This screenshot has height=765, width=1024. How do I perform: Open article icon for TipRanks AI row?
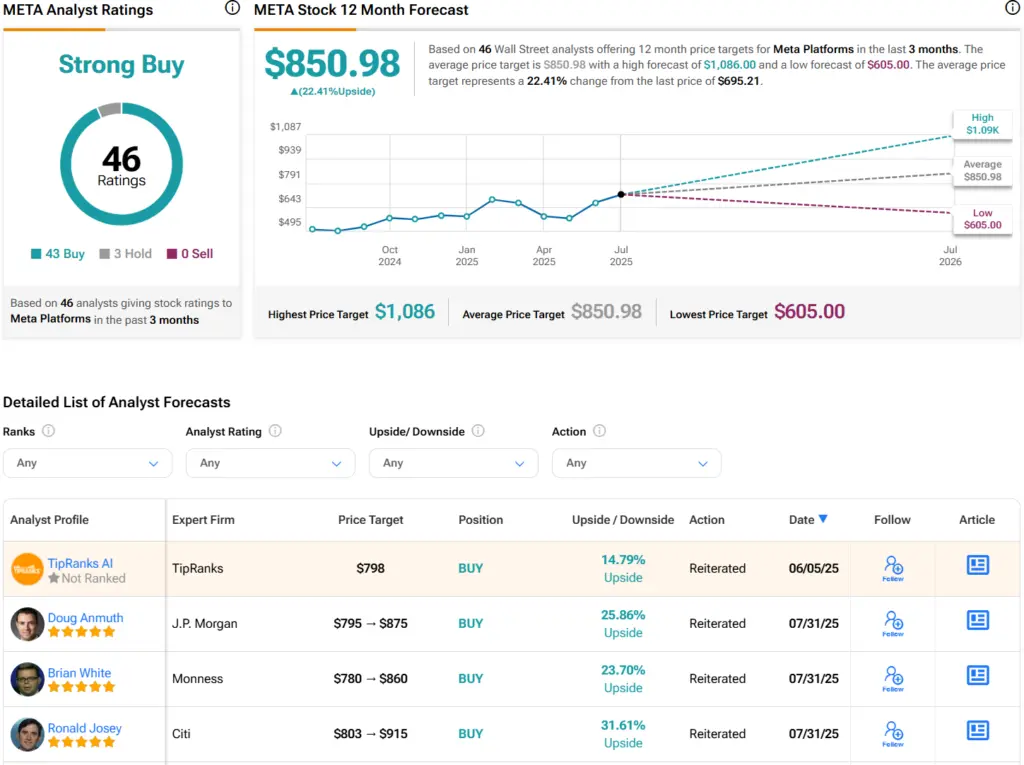[977, 565]
